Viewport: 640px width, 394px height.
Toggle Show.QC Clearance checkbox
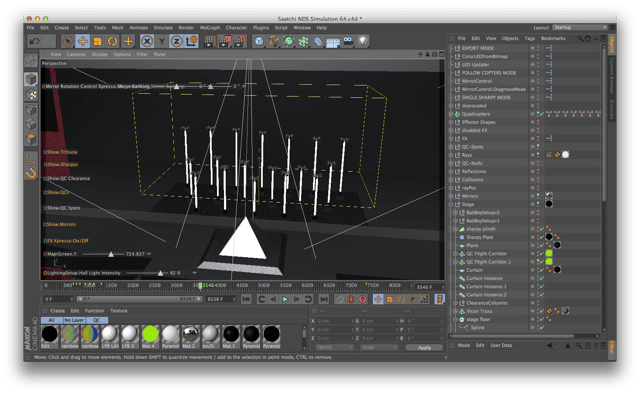pos(45,178)
